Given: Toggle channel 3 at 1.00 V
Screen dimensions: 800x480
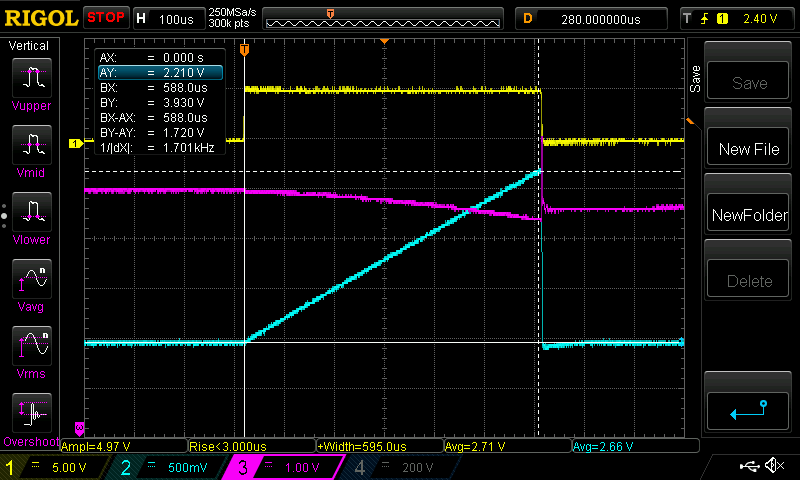Looking at the screenshot, I should click(283, 467).
